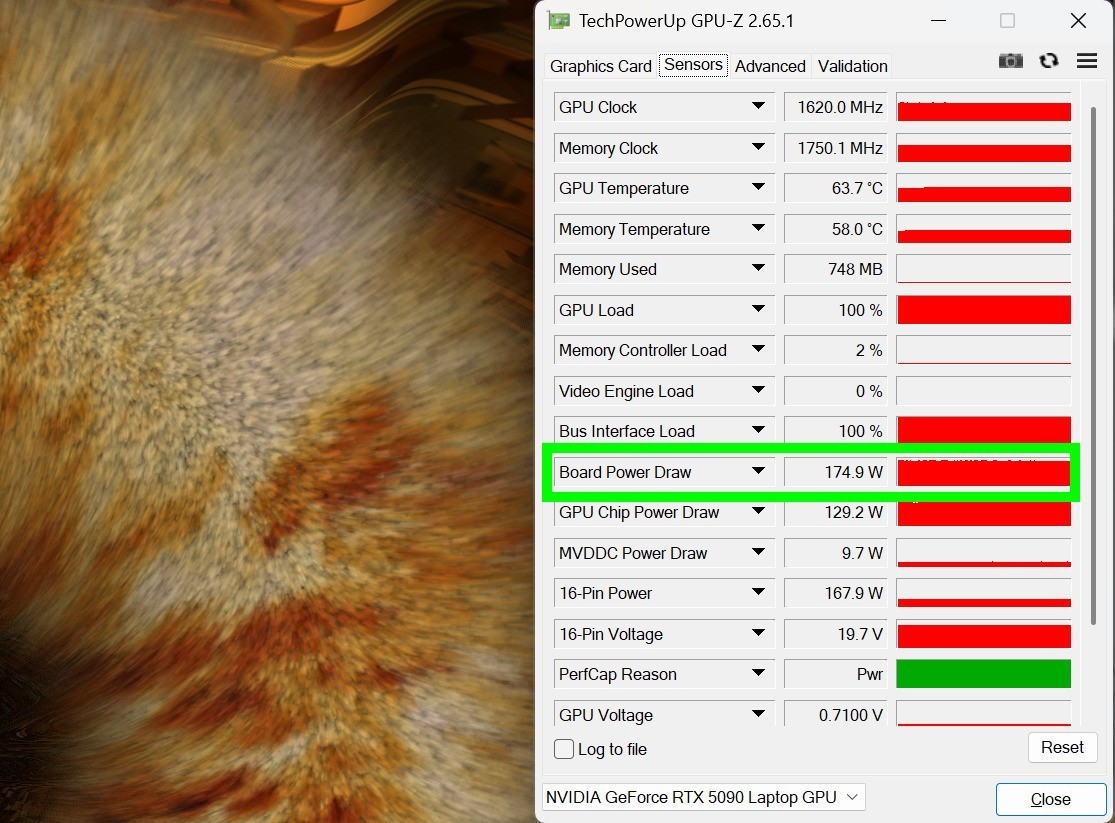1115x823 pixels.
Task: Open the hamburger menu icon
Action: pyautogui.click(x=1087, y=61)
